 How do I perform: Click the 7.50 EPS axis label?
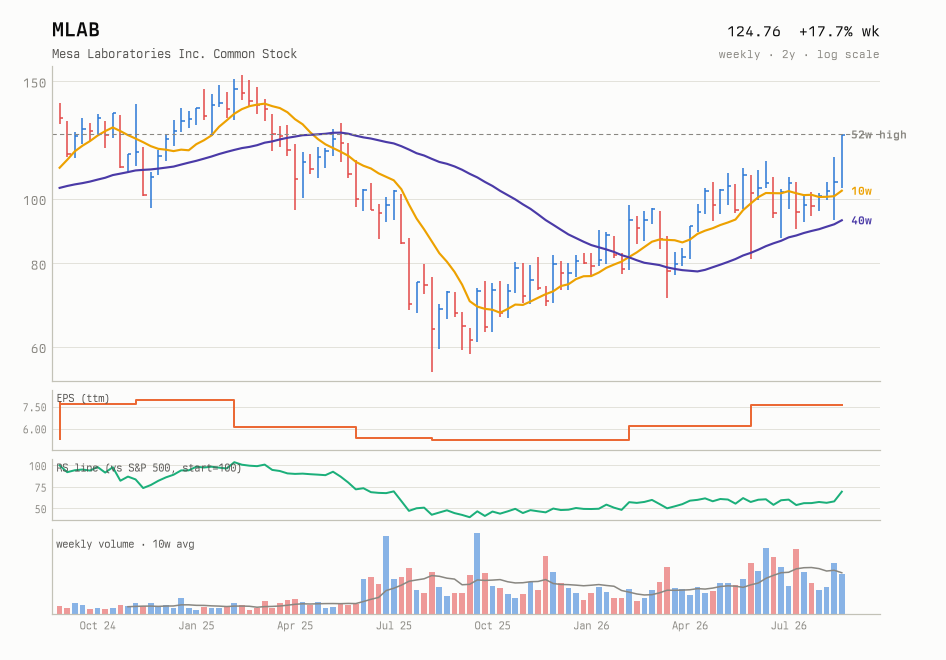35,408
